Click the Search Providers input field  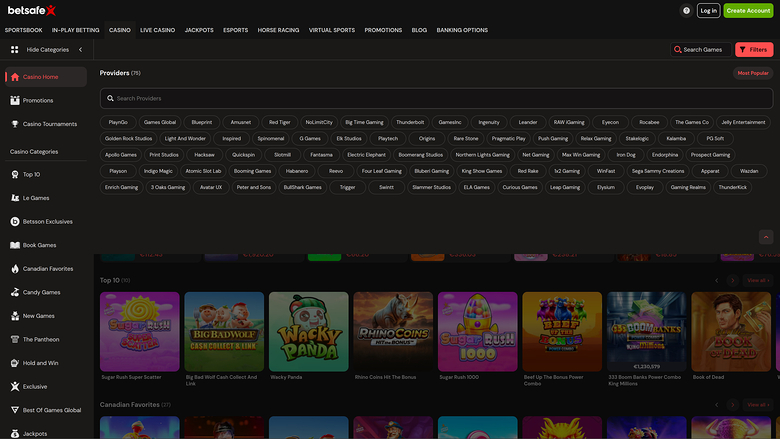436,98
